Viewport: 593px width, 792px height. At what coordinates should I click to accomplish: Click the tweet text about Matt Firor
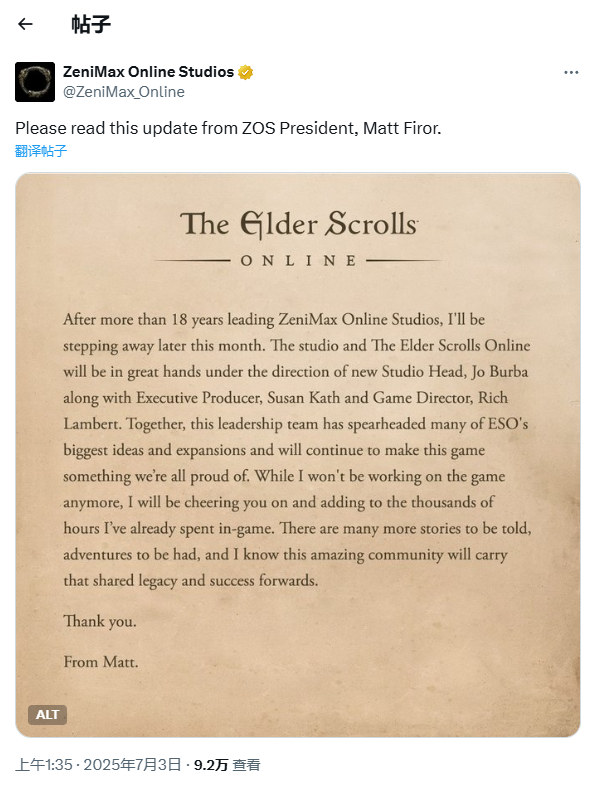point(228,128)
